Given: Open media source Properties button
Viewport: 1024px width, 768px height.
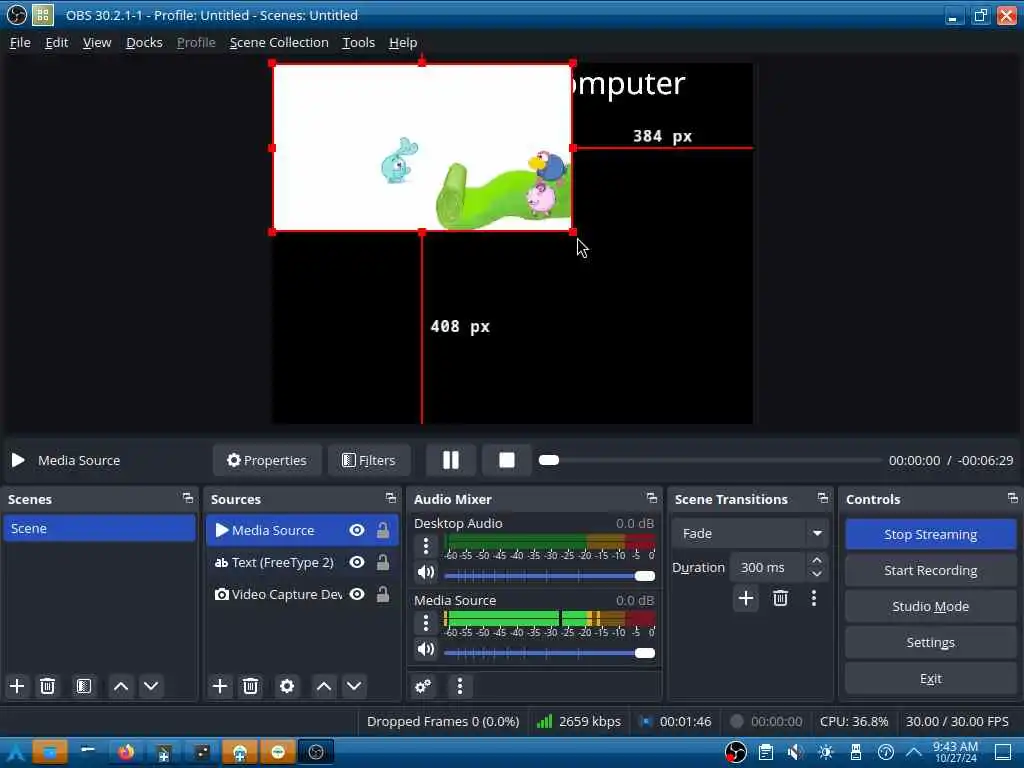Looking at the screenshot, I should tap(266, 460).
